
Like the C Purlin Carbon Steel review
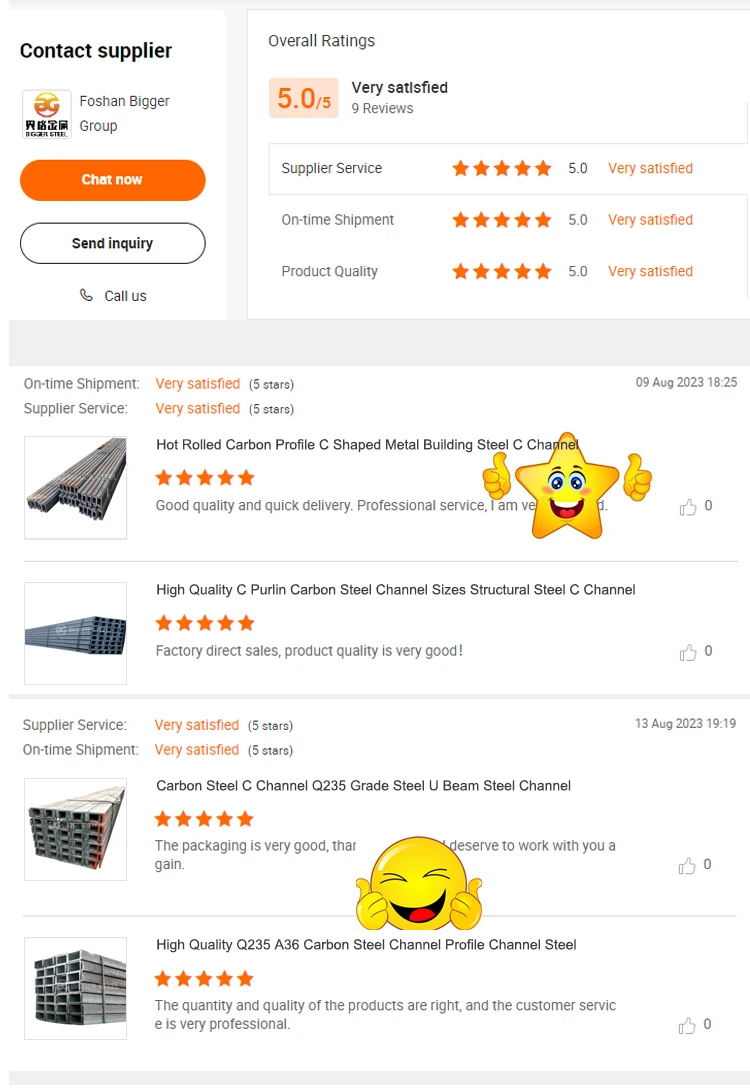pos(688,652)
